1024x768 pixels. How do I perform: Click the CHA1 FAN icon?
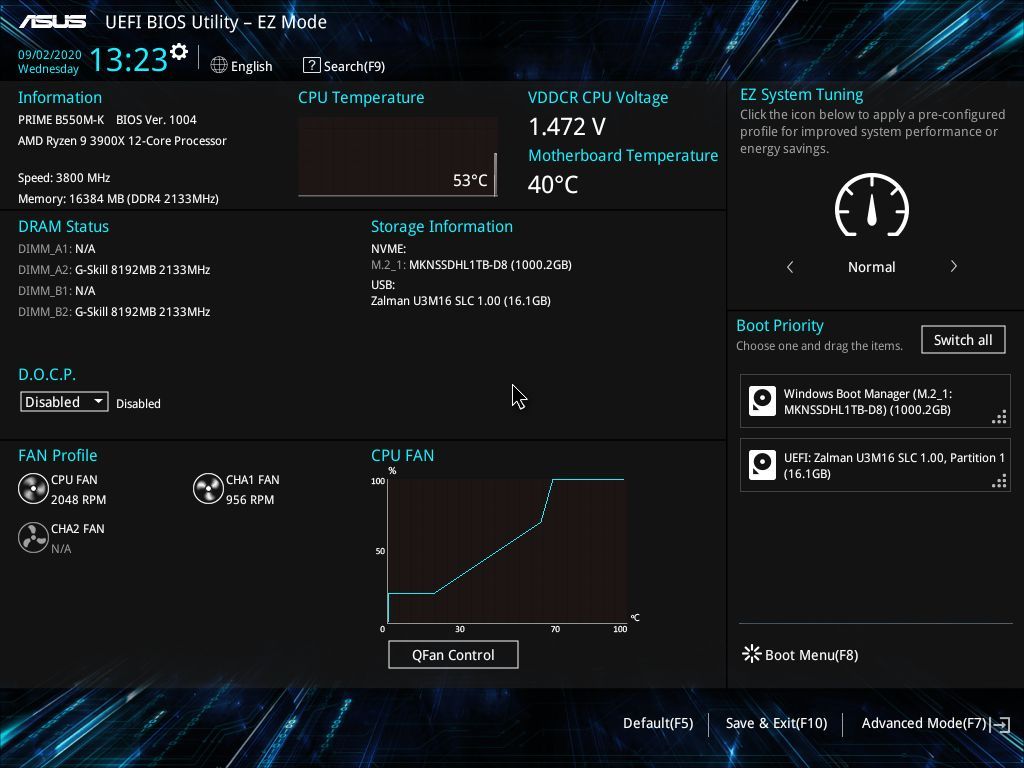(x=208, y=488)
